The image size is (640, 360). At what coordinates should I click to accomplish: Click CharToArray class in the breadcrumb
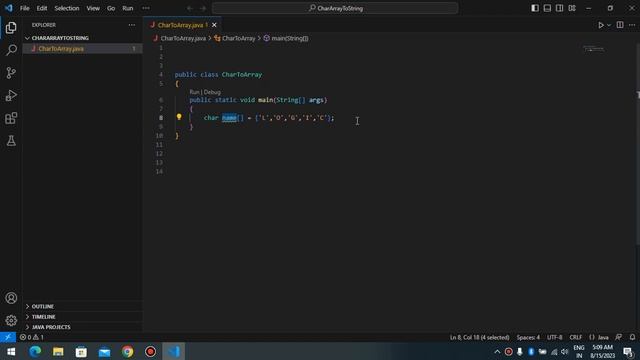pyautogui.click(x=238, y=38)
